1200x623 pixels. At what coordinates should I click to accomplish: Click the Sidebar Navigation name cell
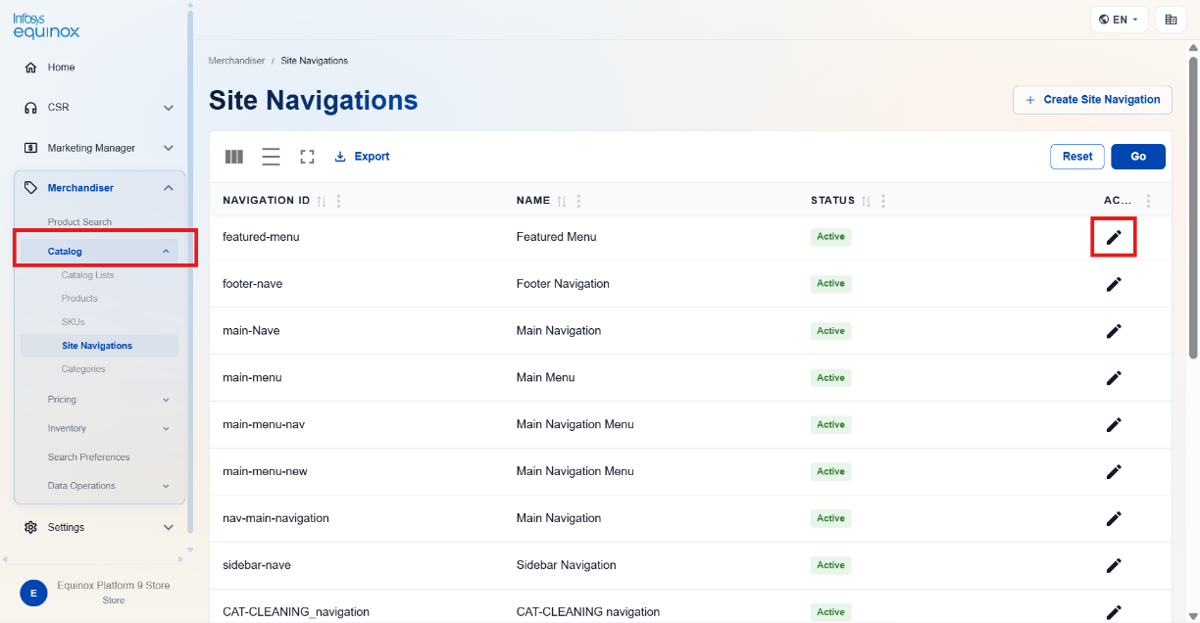pos(566,565)
